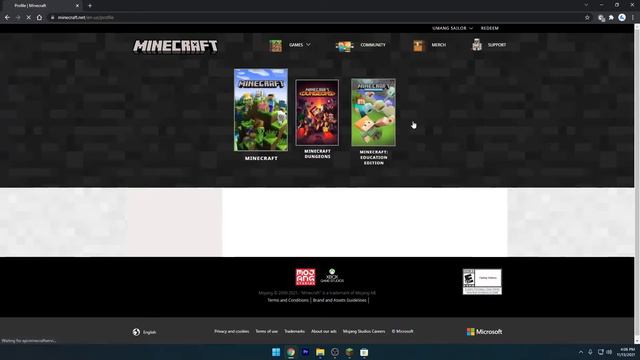Open Microsoft Store from taskbar

(x=364, y=352)
